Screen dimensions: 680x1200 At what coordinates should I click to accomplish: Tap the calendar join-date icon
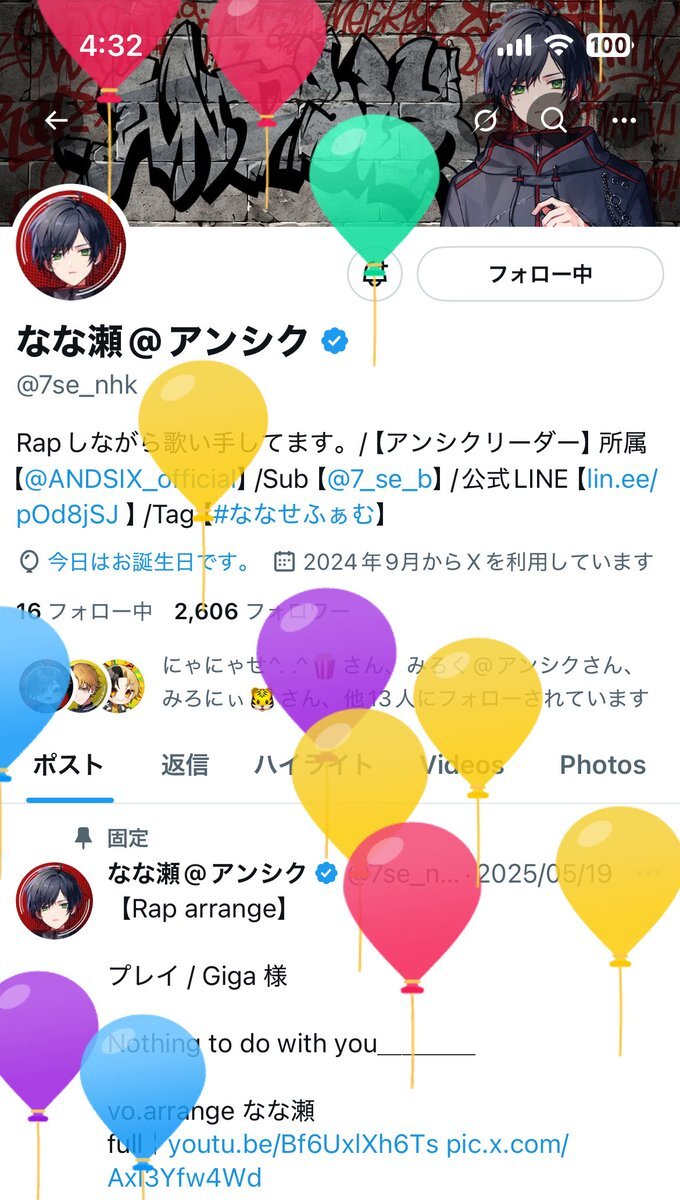(x=284, y=562)
